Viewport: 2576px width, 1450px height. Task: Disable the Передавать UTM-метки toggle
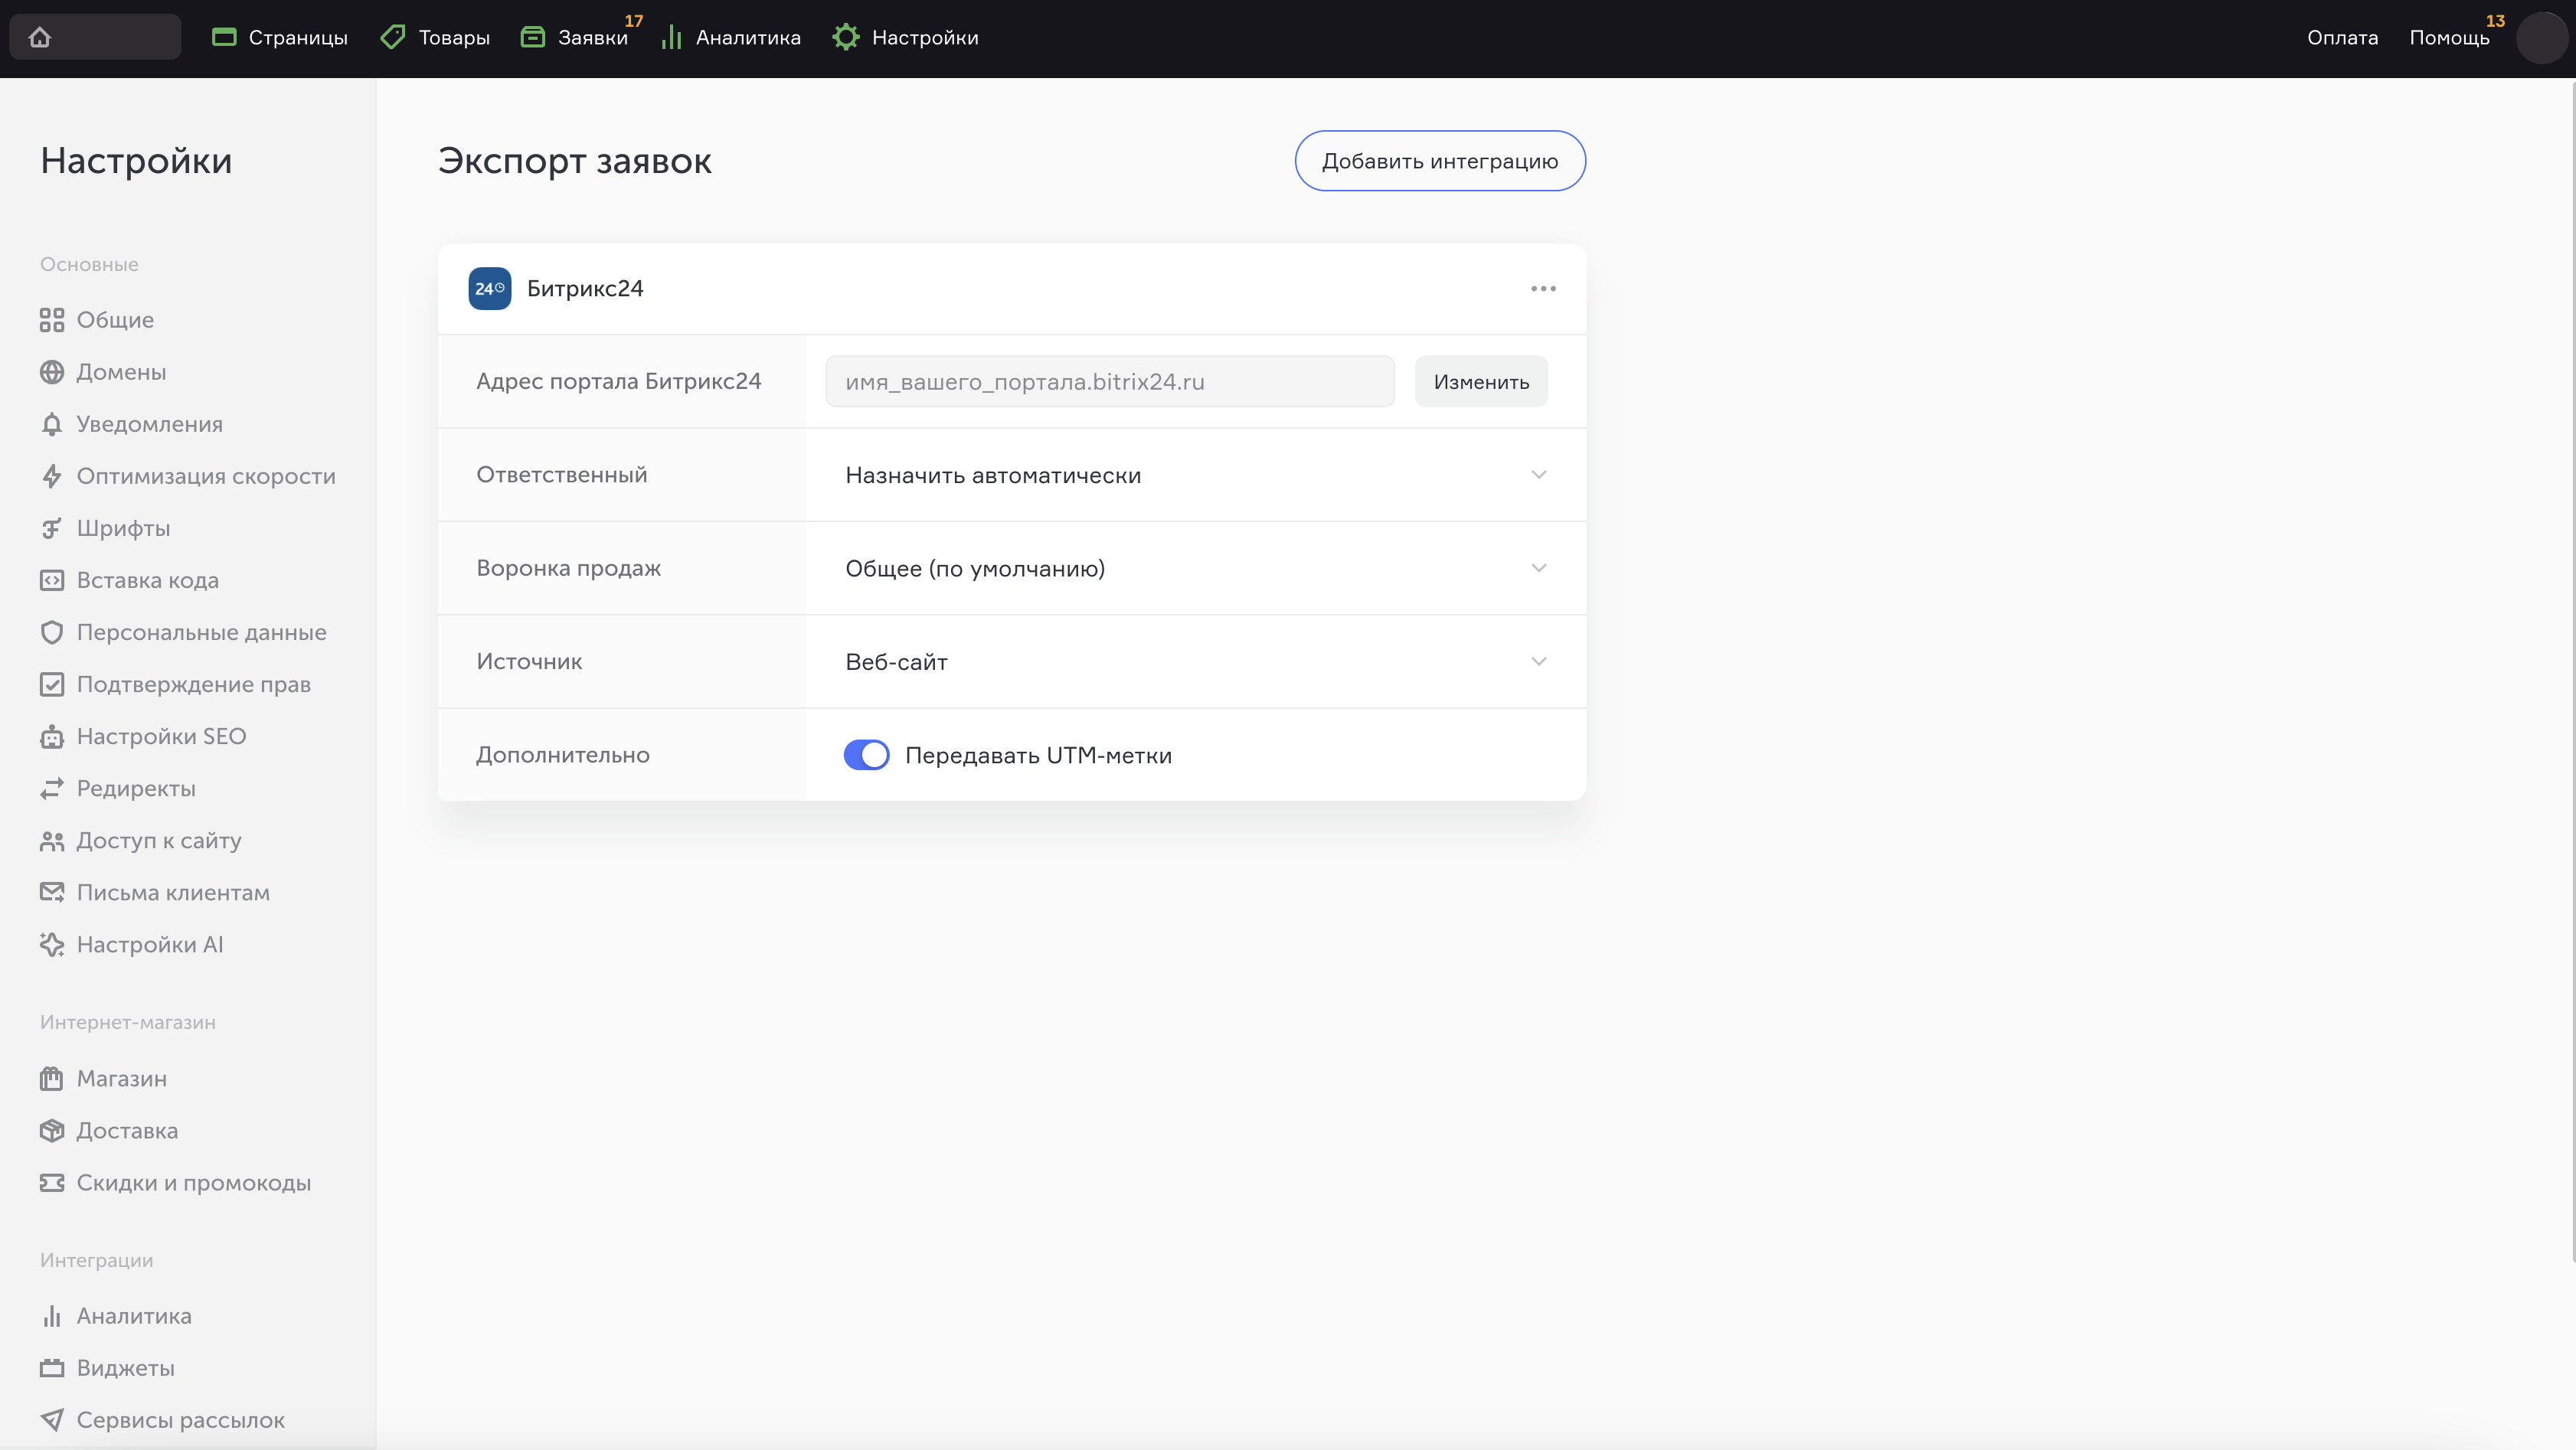866,755
